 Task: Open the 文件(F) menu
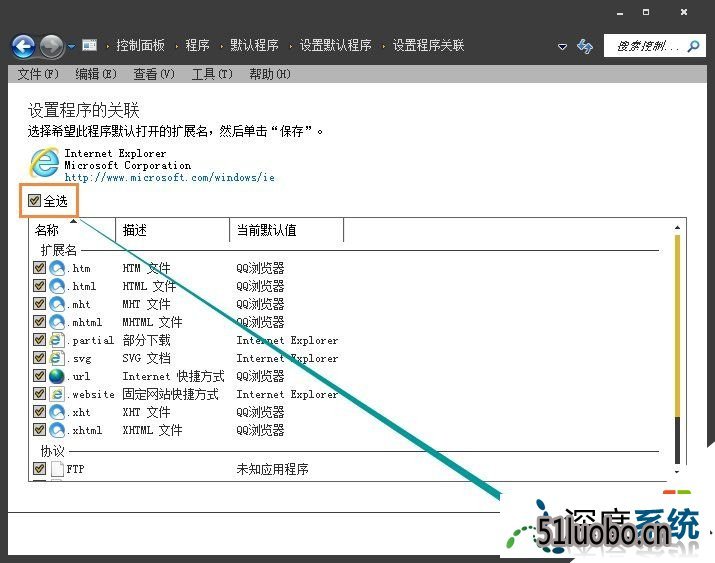[38, 74]
